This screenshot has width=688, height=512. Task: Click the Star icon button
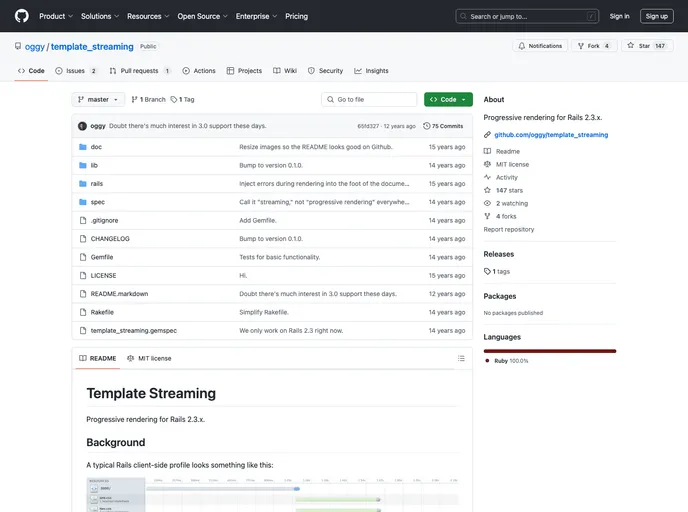pyautogui.click(x=646, y=46)
